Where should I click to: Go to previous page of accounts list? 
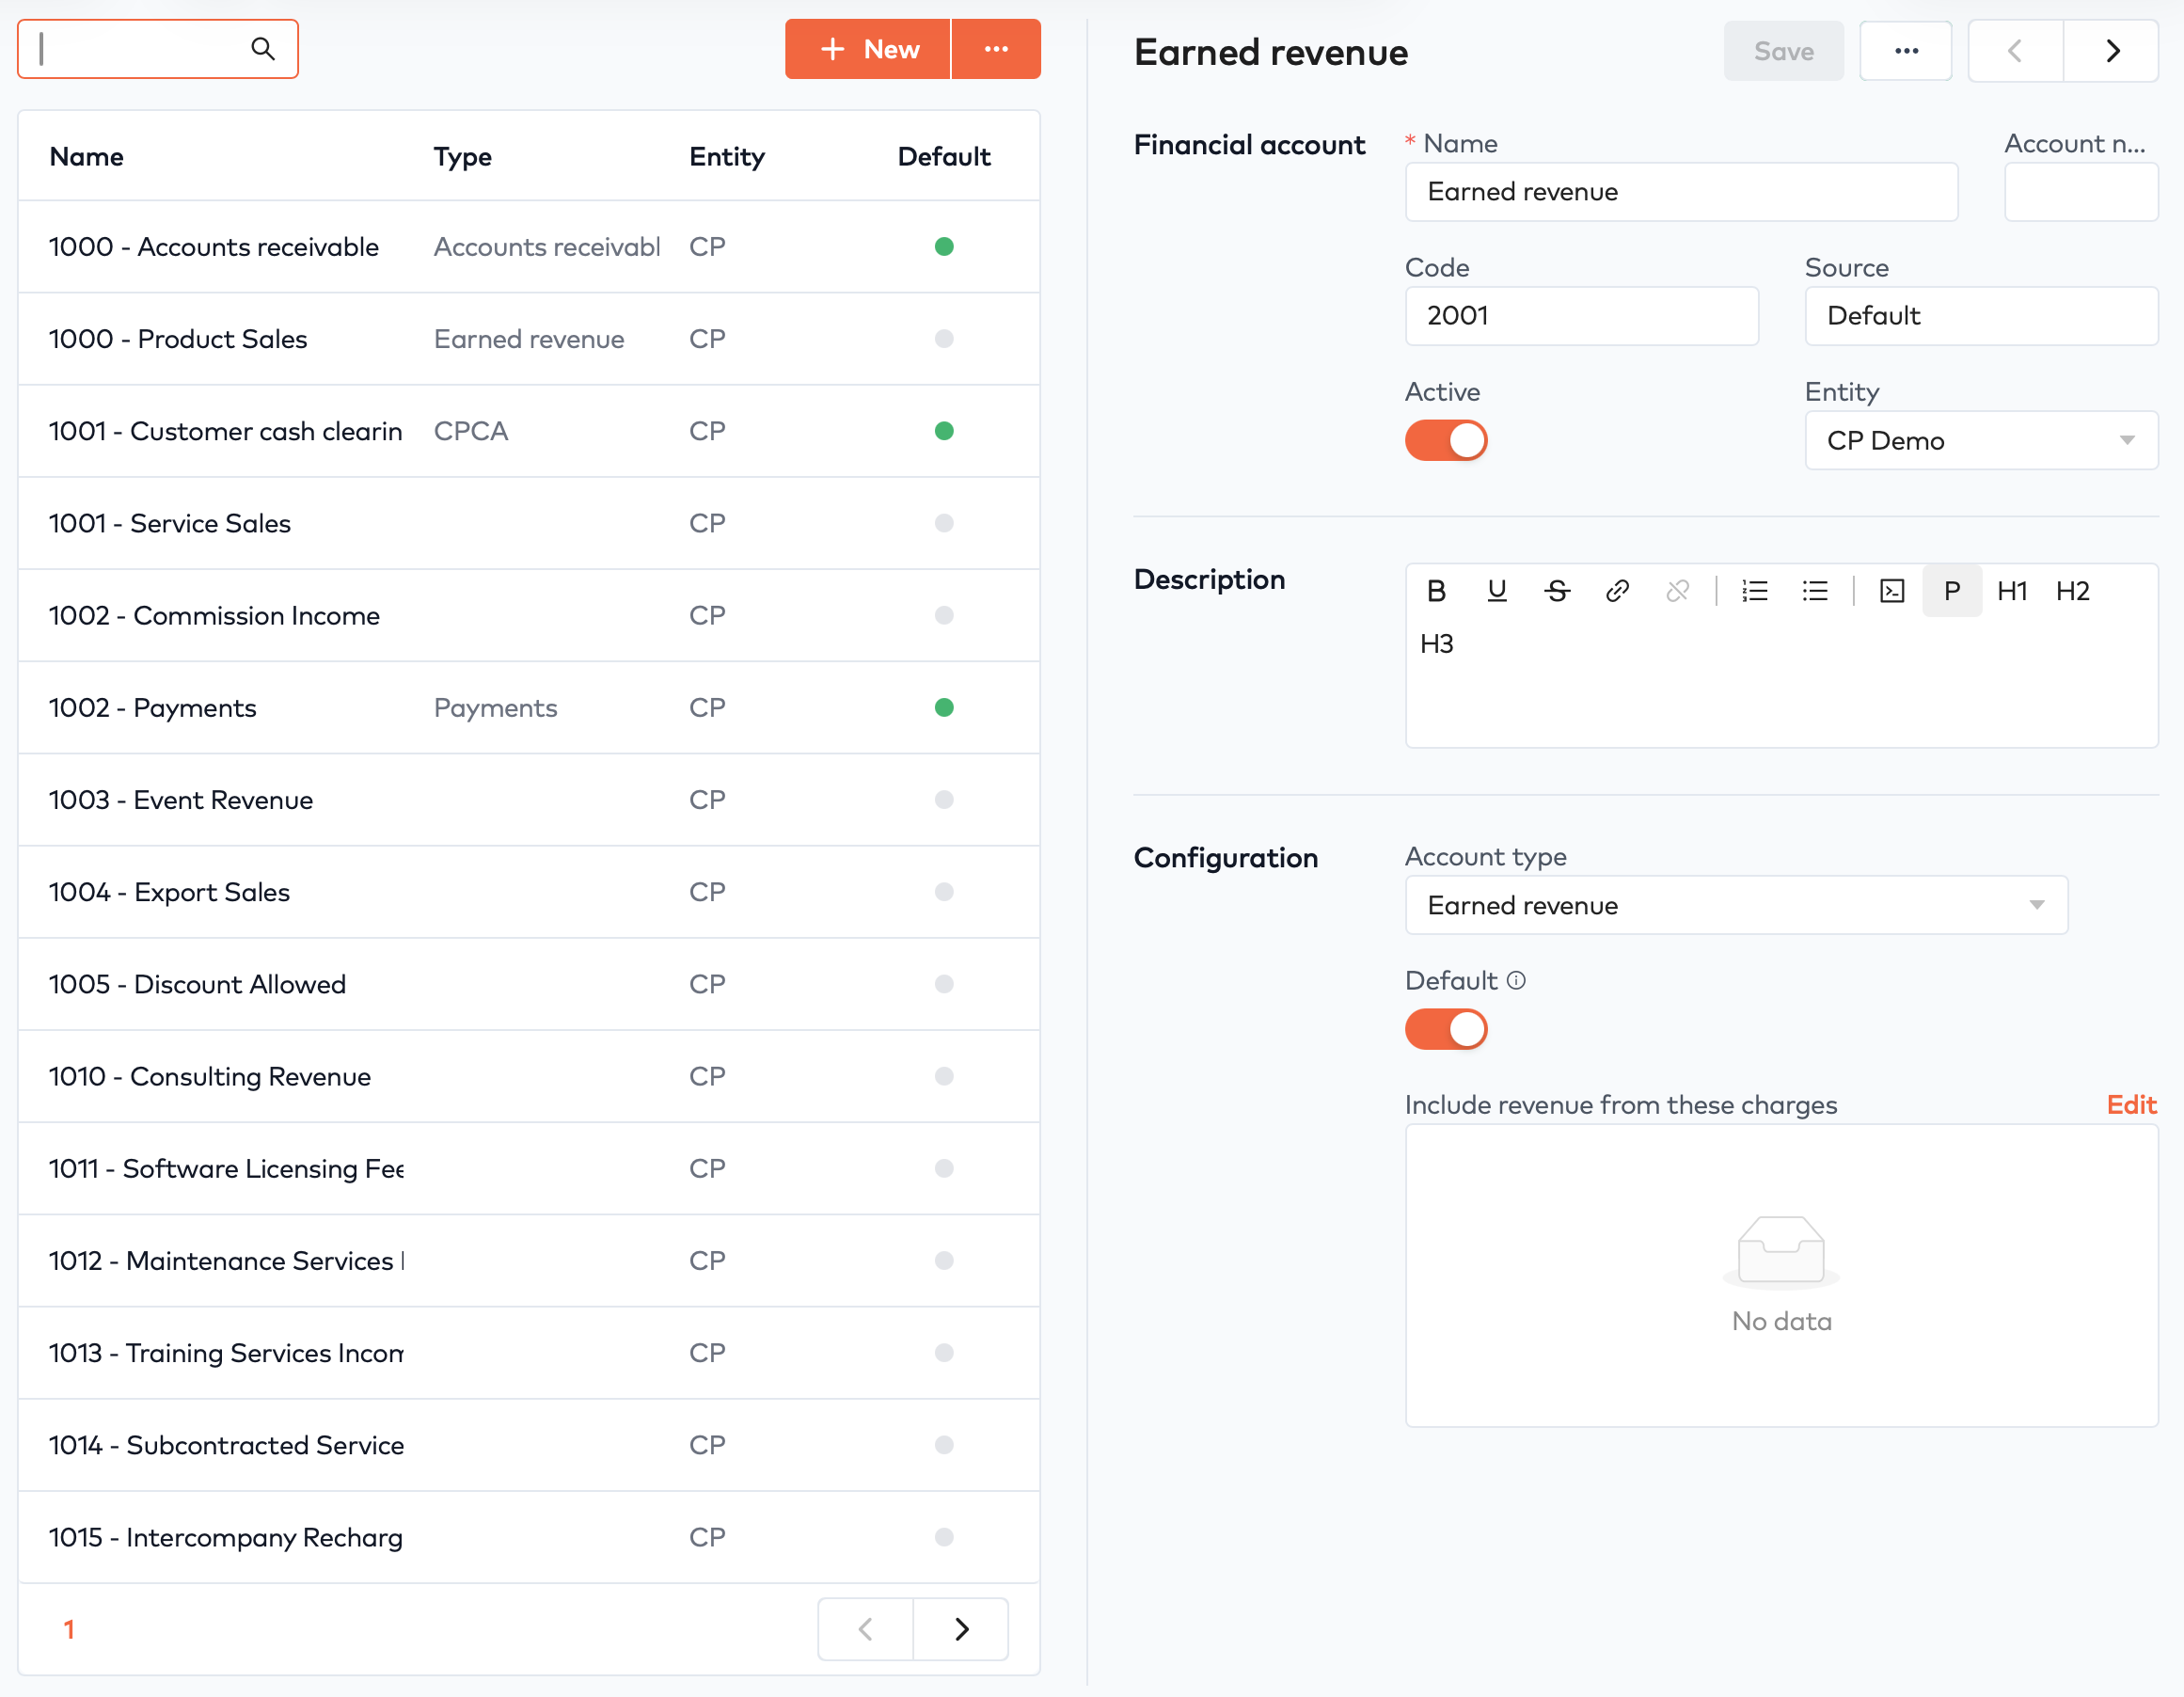866,1629
